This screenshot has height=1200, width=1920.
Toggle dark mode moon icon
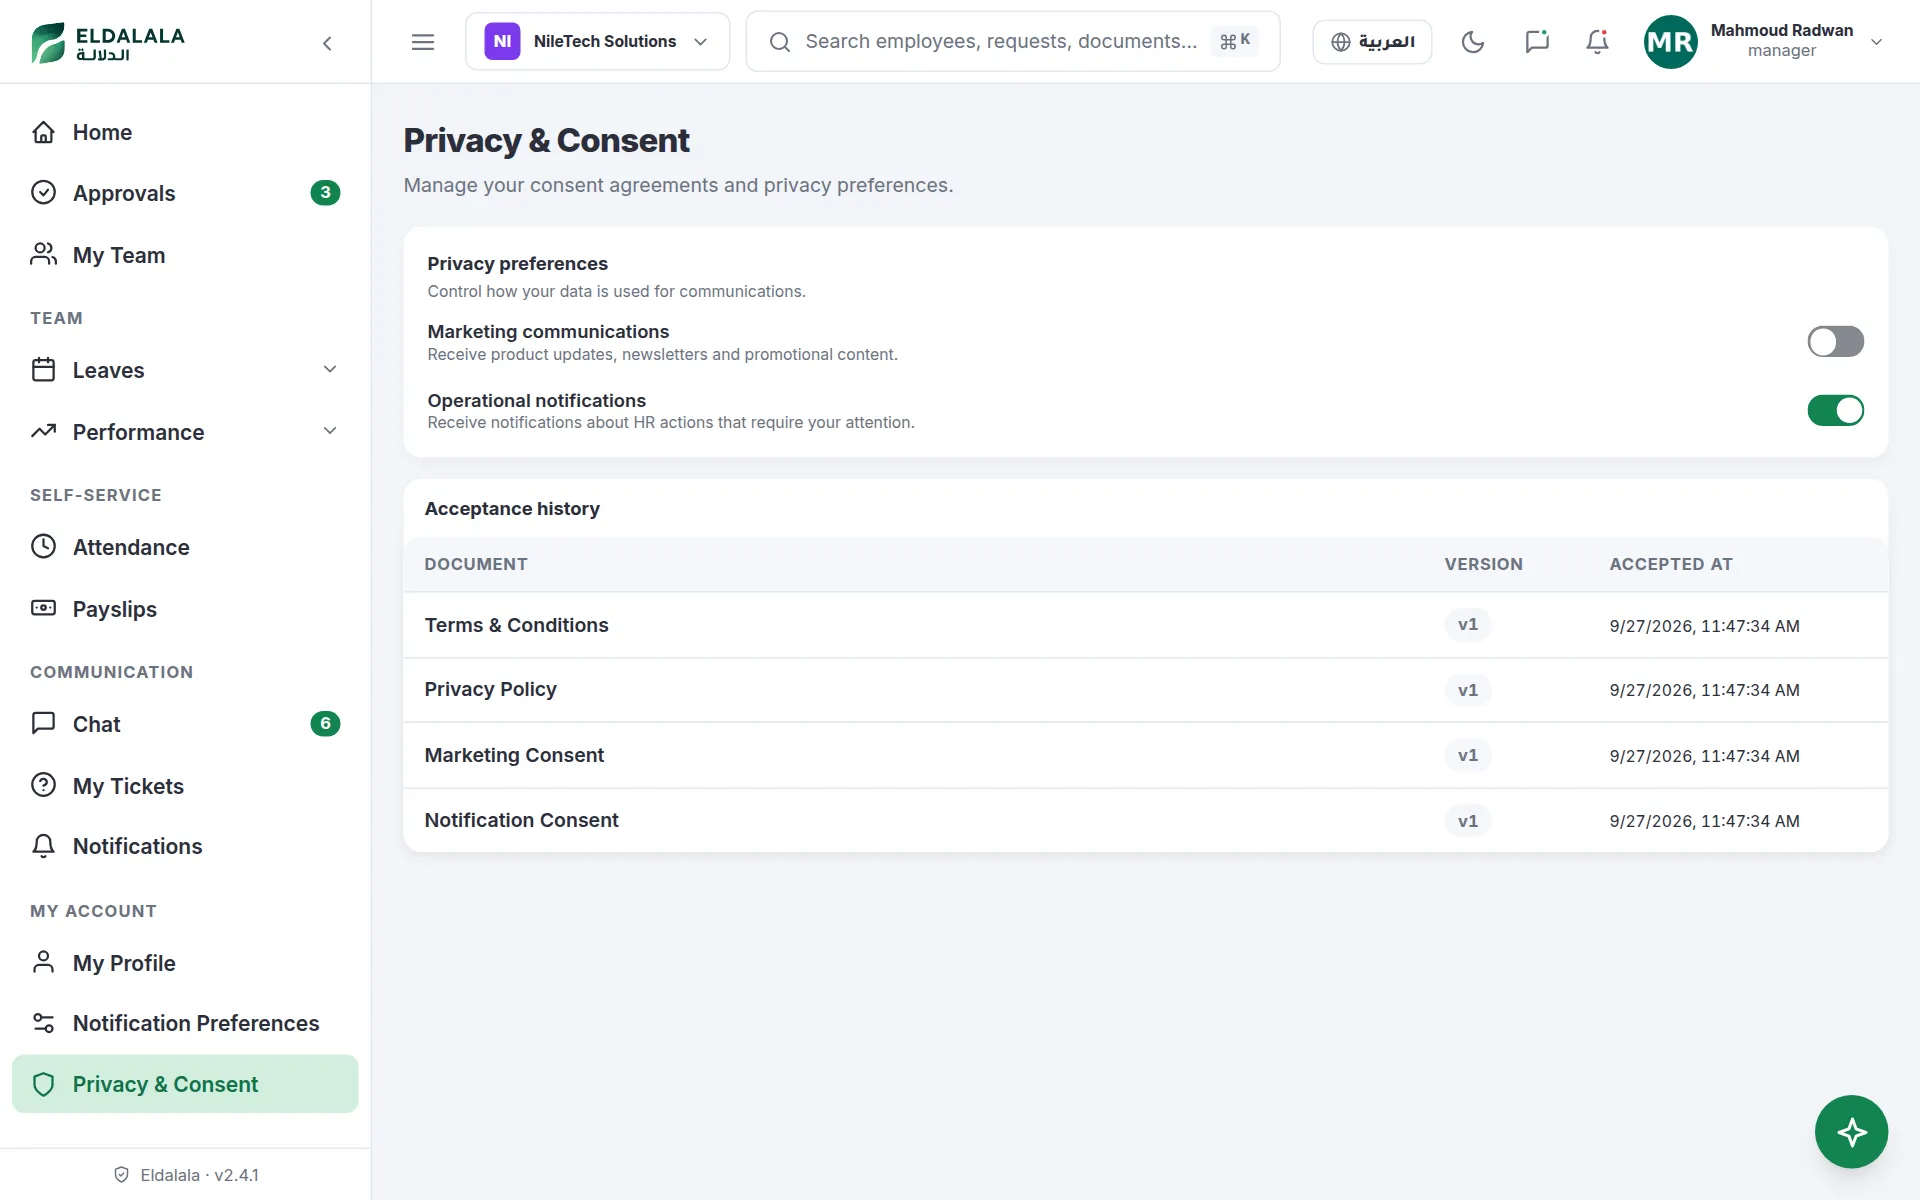tap(1473, 42)
